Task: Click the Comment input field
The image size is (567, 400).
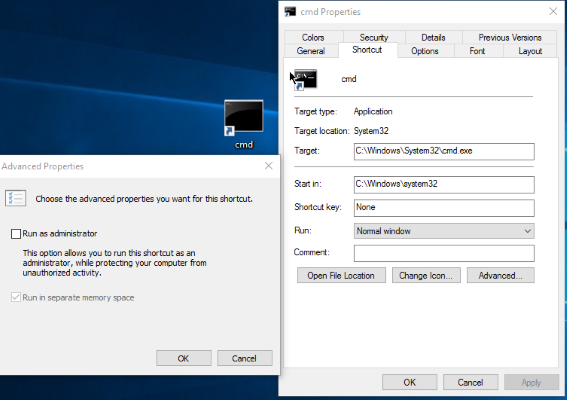Action: click(x=444, y=253)
